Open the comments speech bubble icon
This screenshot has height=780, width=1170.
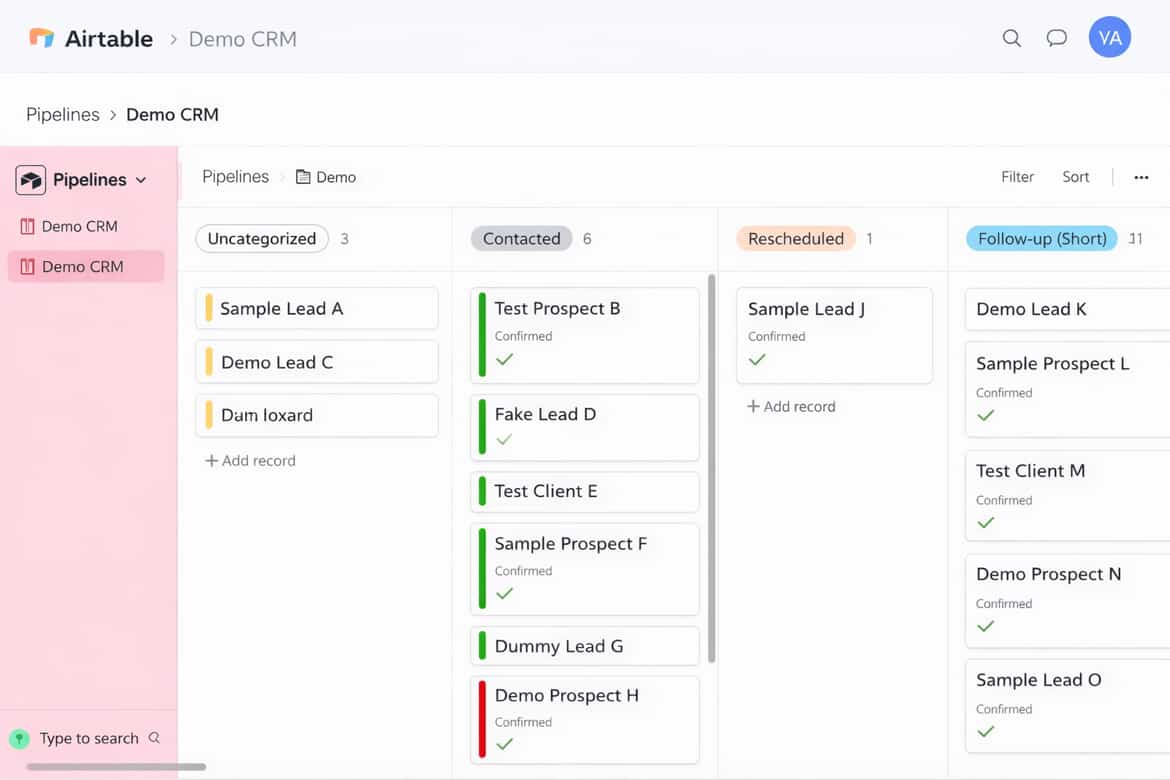pos(1056,38)
